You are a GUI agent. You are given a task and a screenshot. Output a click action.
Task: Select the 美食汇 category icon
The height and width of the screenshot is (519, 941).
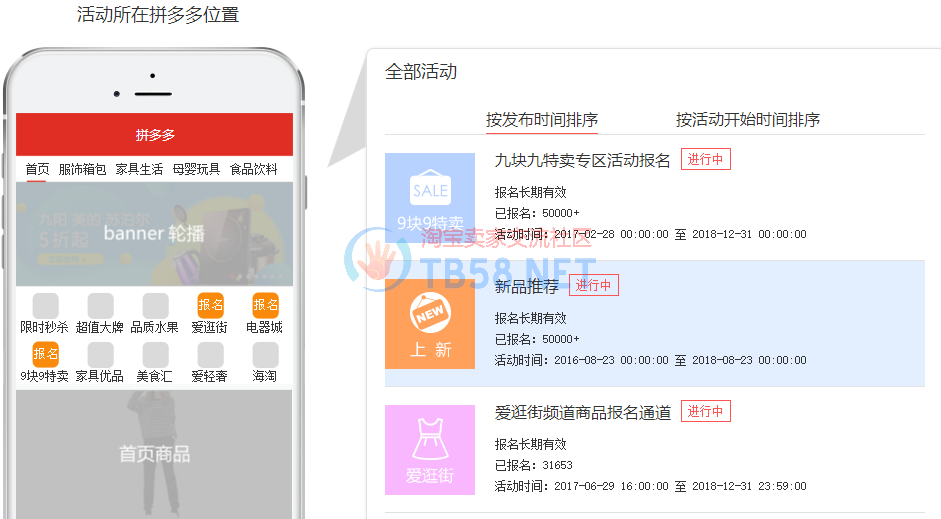[x=155, y=355]
